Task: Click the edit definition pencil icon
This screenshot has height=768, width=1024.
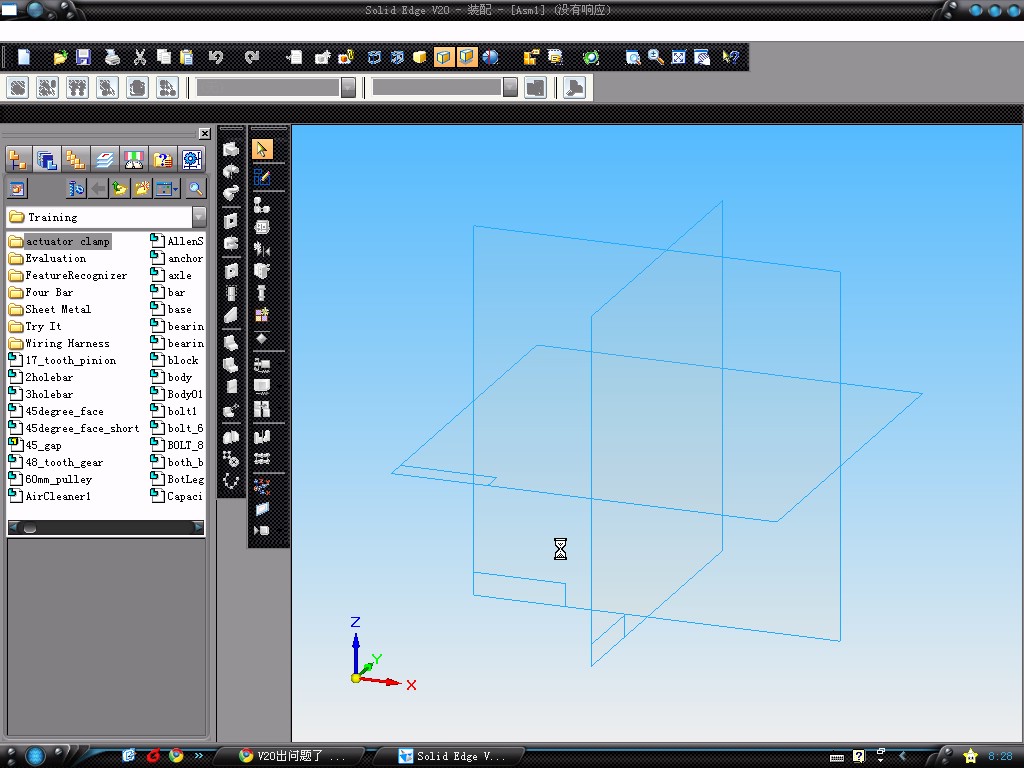Action: pos(262,177)
